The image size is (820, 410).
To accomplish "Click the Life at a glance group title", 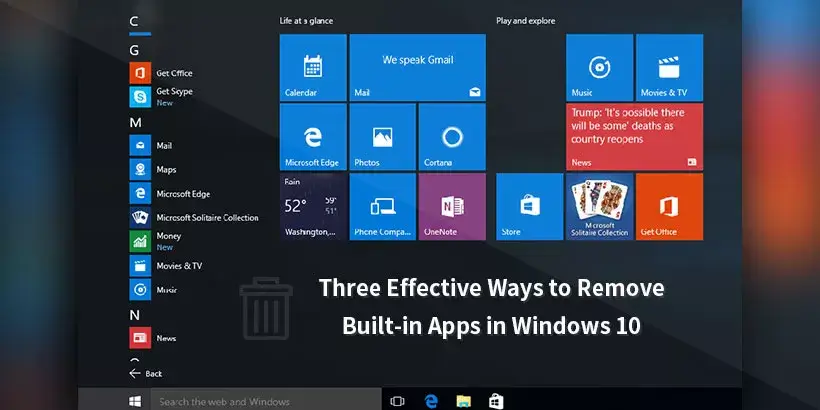I will click(x=306, y=21).
